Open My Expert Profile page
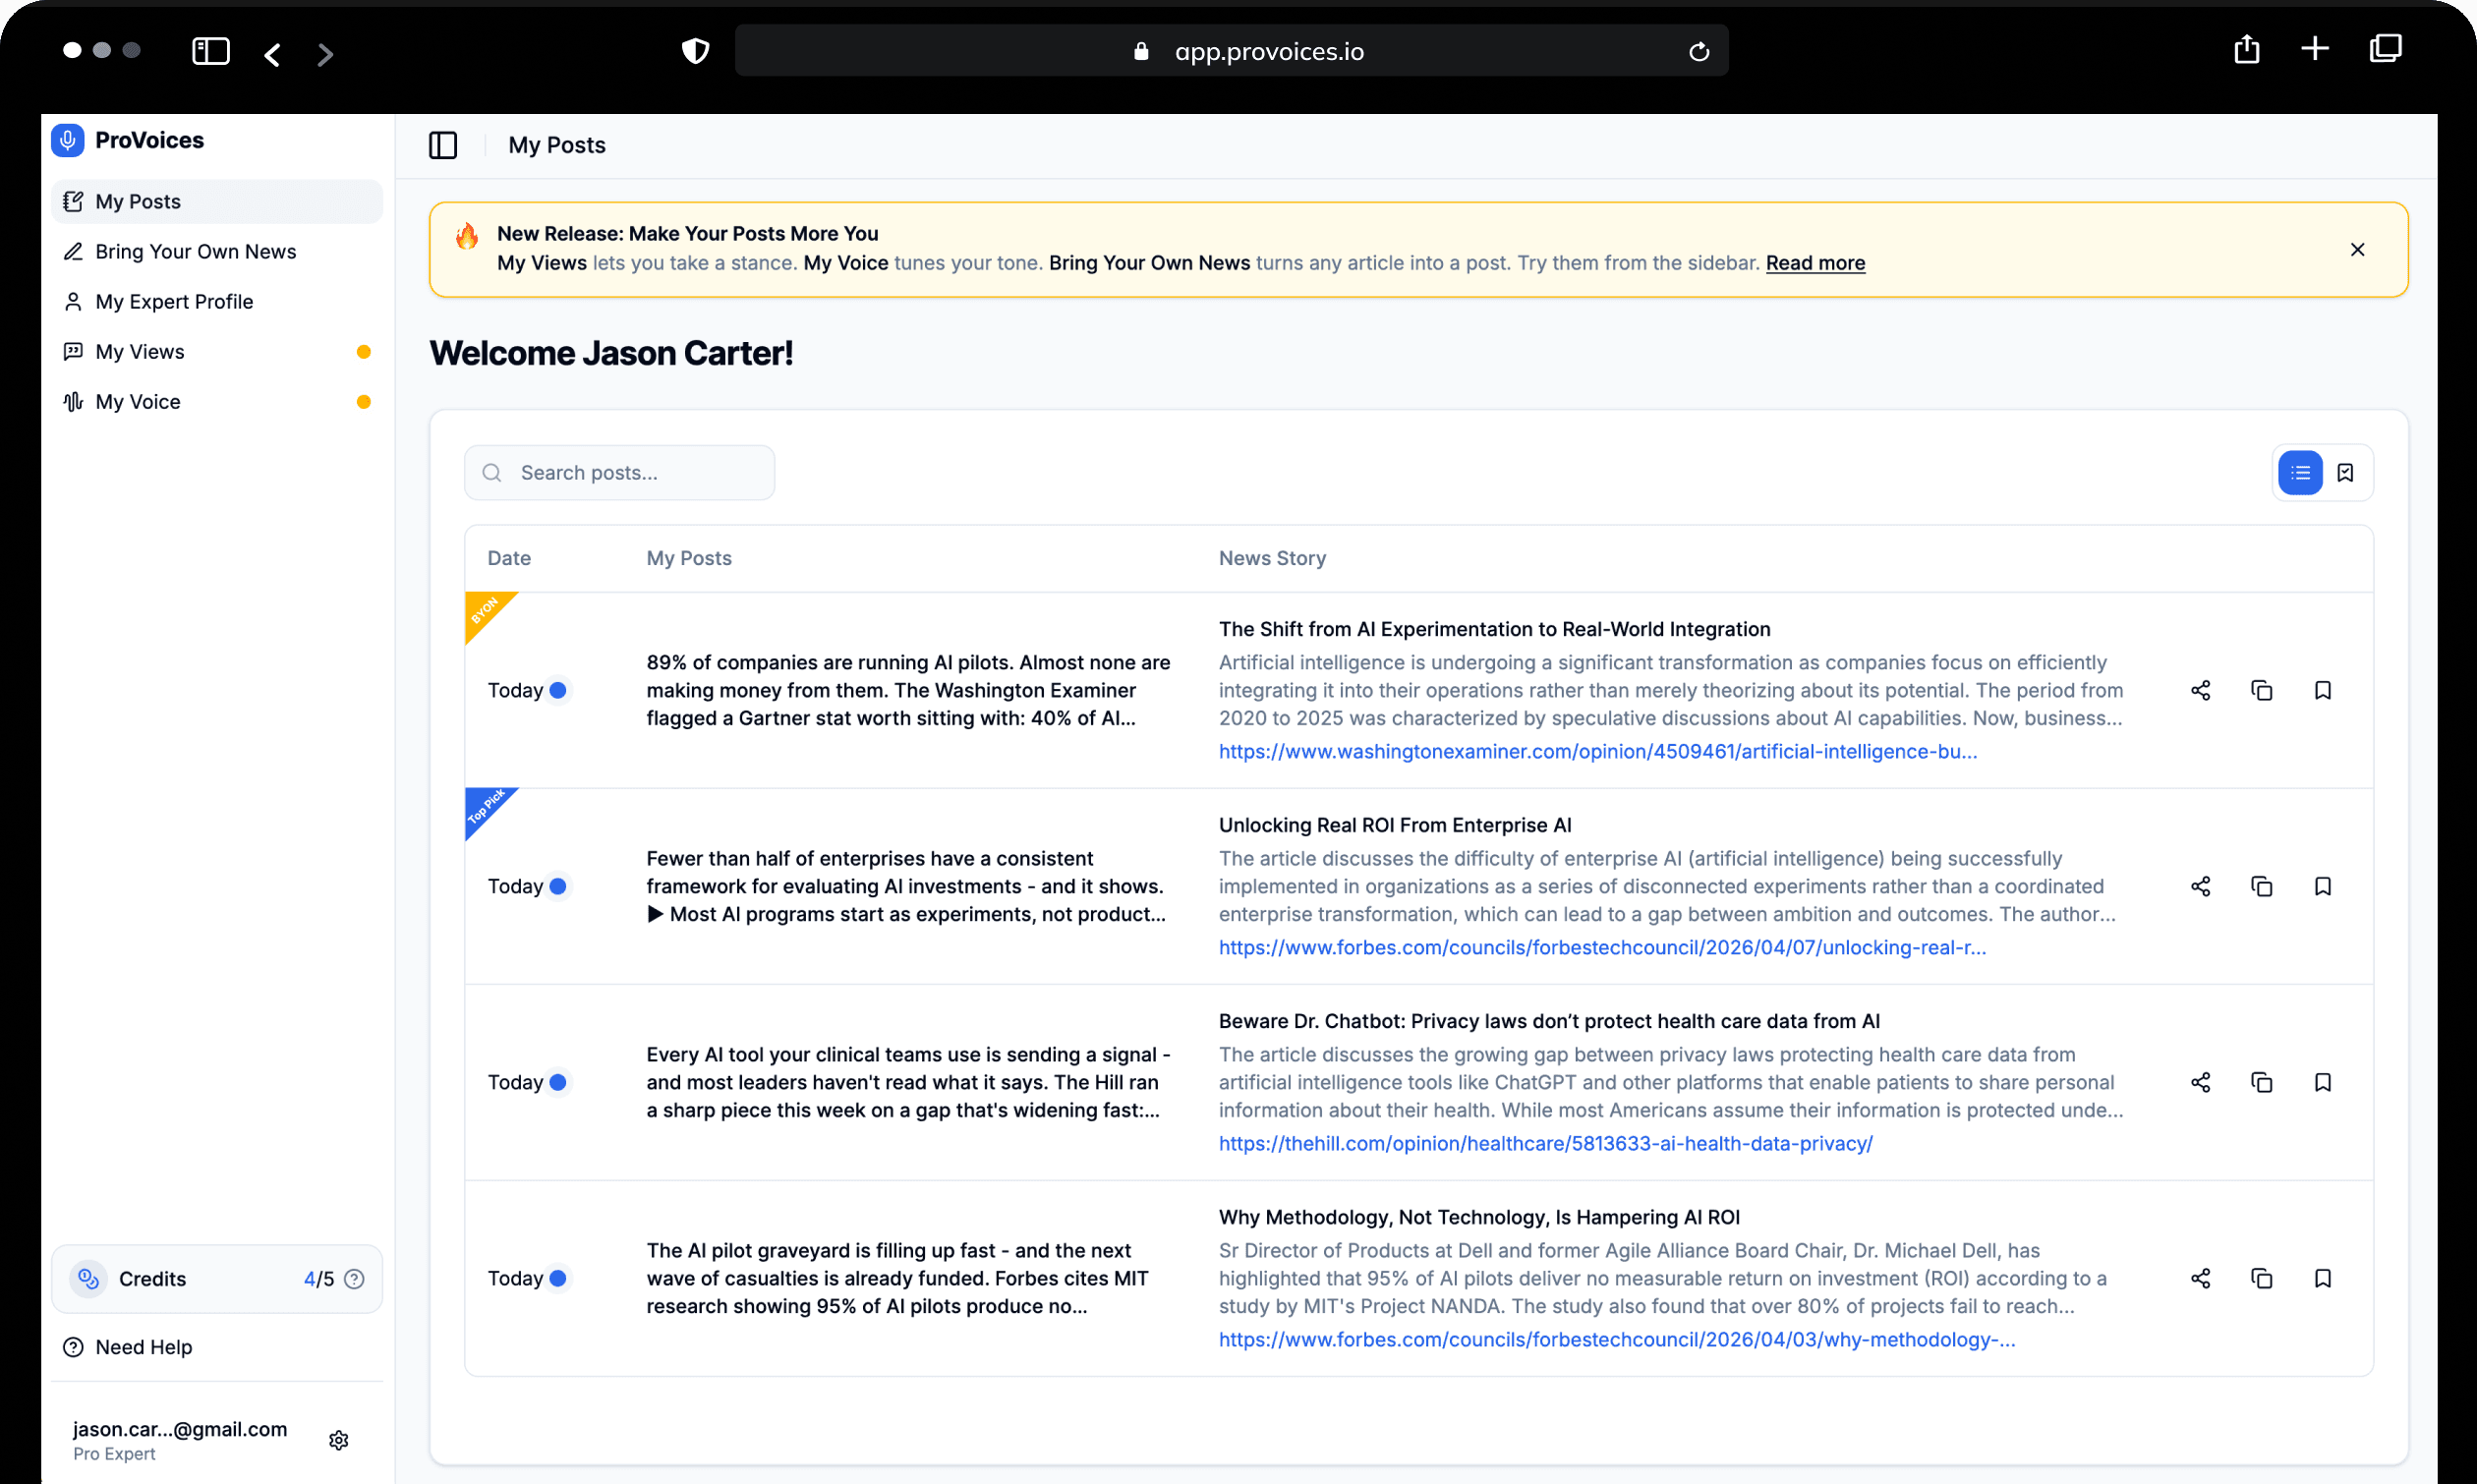This screenshot has height=1484, width=2477. [174, 302]
